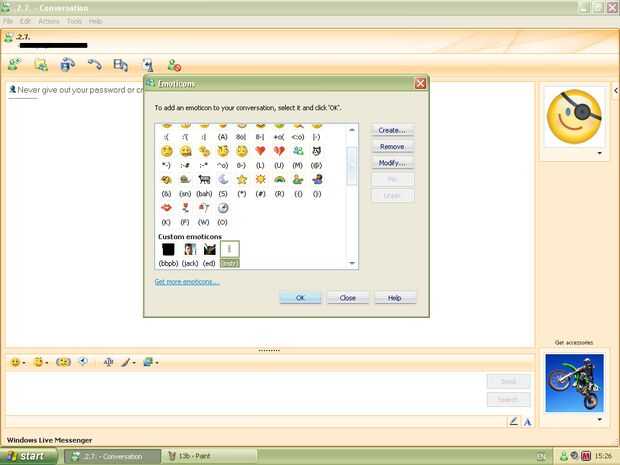Select the sun (#) emoticon
Viewport: 620px width, 465px height.
point(260,180)
